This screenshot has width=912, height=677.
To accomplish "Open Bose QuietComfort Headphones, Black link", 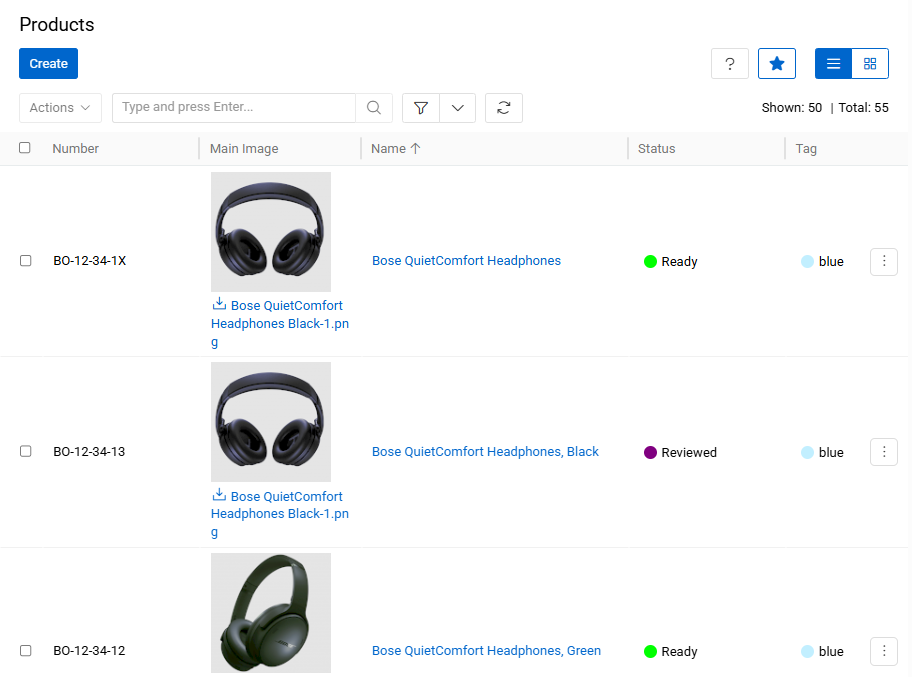I will click(x=485, y=451).
